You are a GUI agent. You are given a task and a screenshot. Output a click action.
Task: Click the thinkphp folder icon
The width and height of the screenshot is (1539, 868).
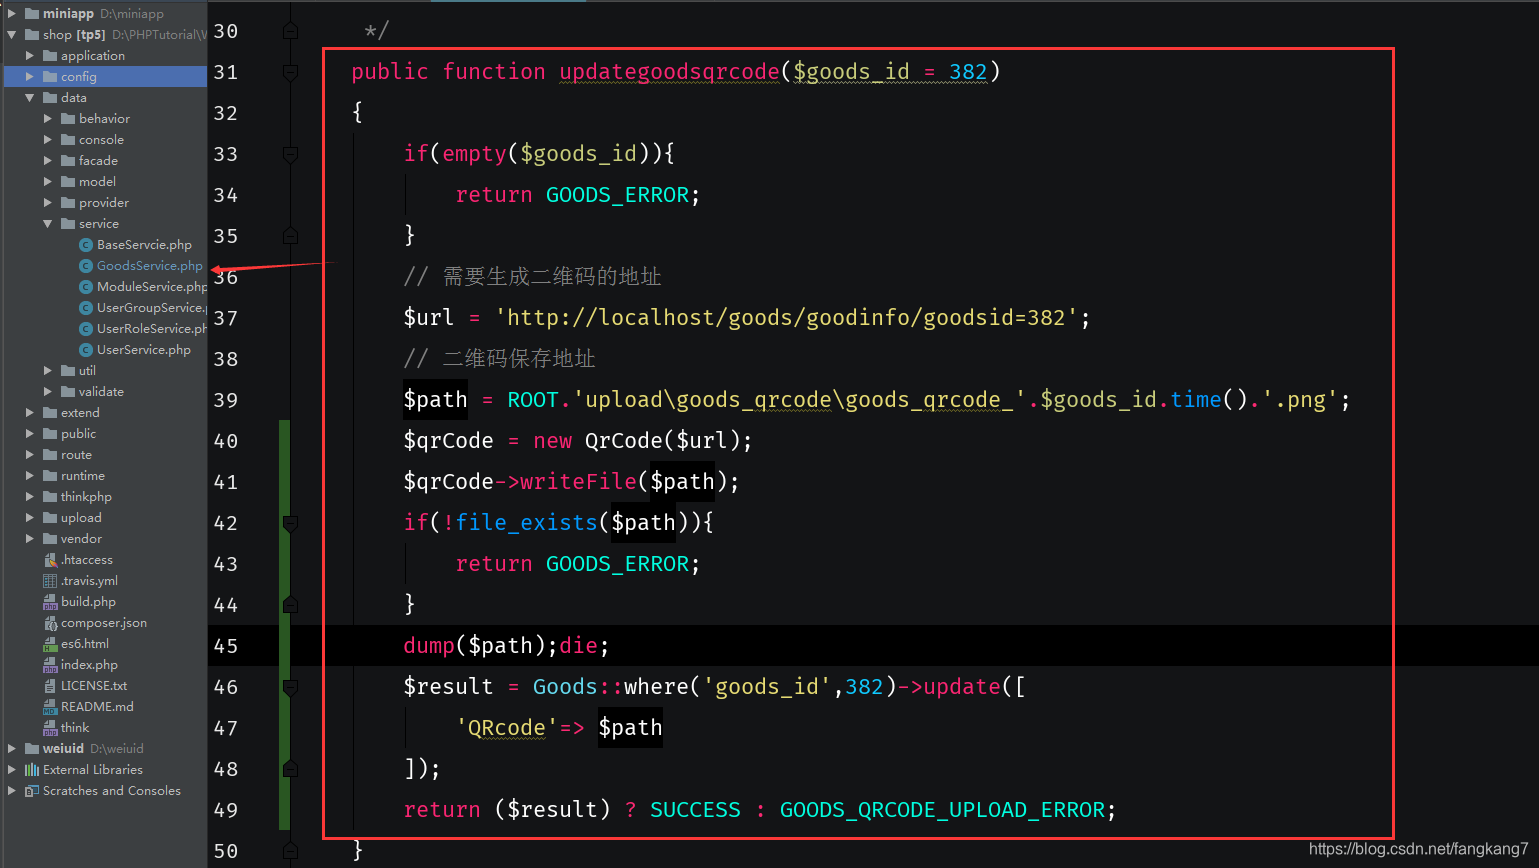tap(50, 497)
